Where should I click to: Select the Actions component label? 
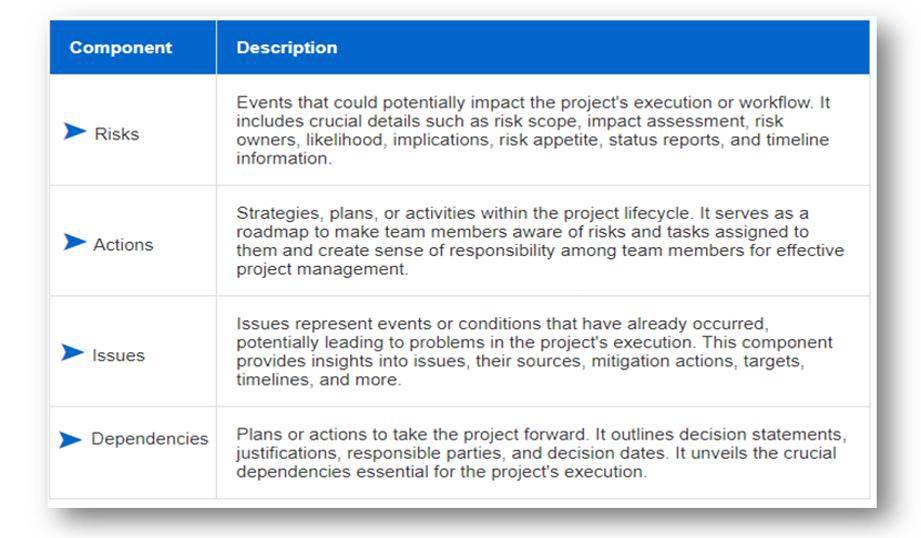pos(123,245)
